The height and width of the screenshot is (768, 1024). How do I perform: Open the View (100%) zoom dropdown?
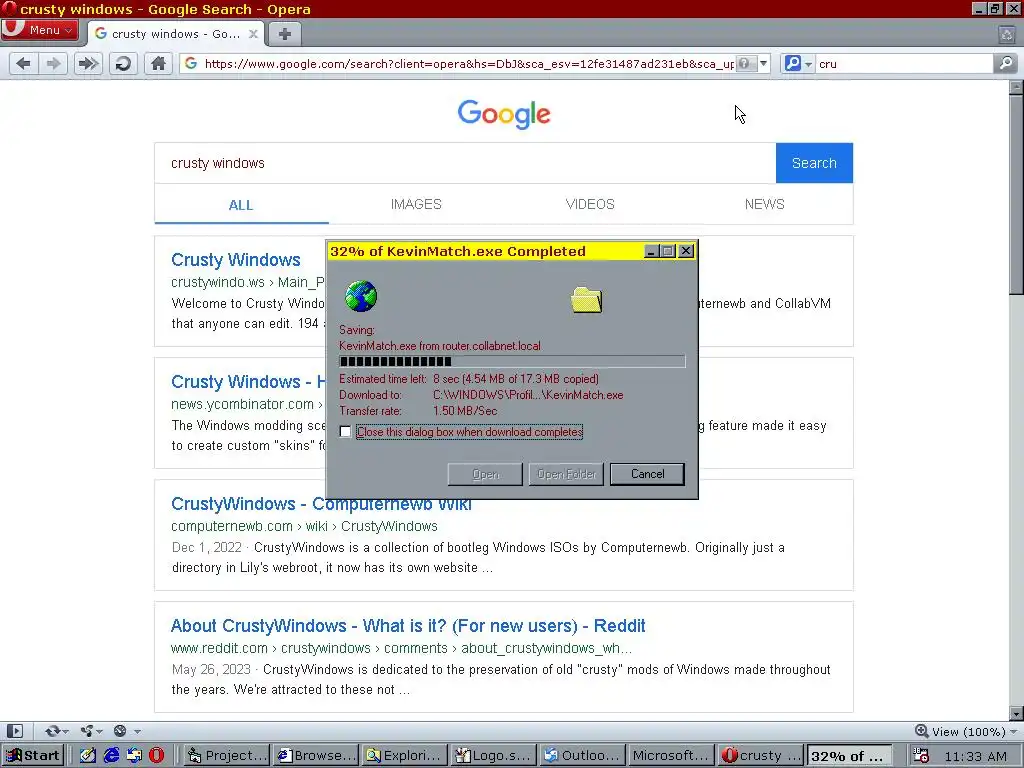(x=967, y=731)
